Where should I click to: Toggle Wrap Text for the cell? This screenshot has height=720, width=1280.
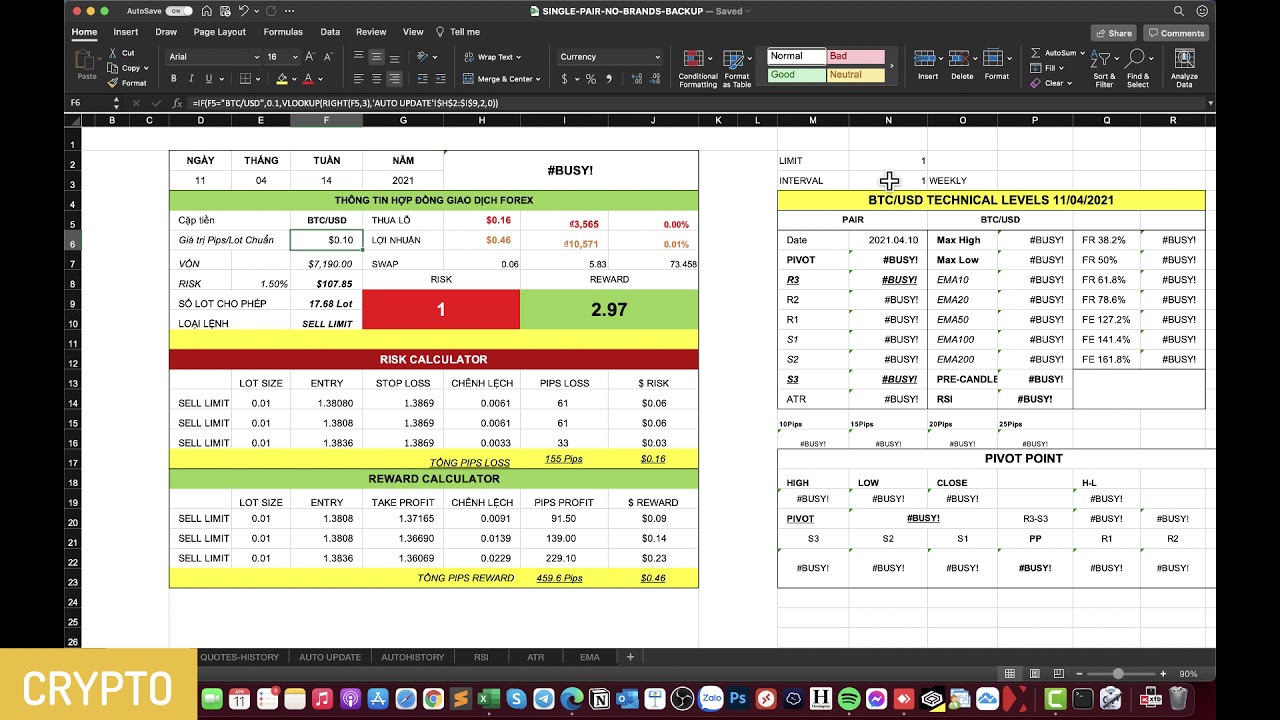click(x=493, y=57)
